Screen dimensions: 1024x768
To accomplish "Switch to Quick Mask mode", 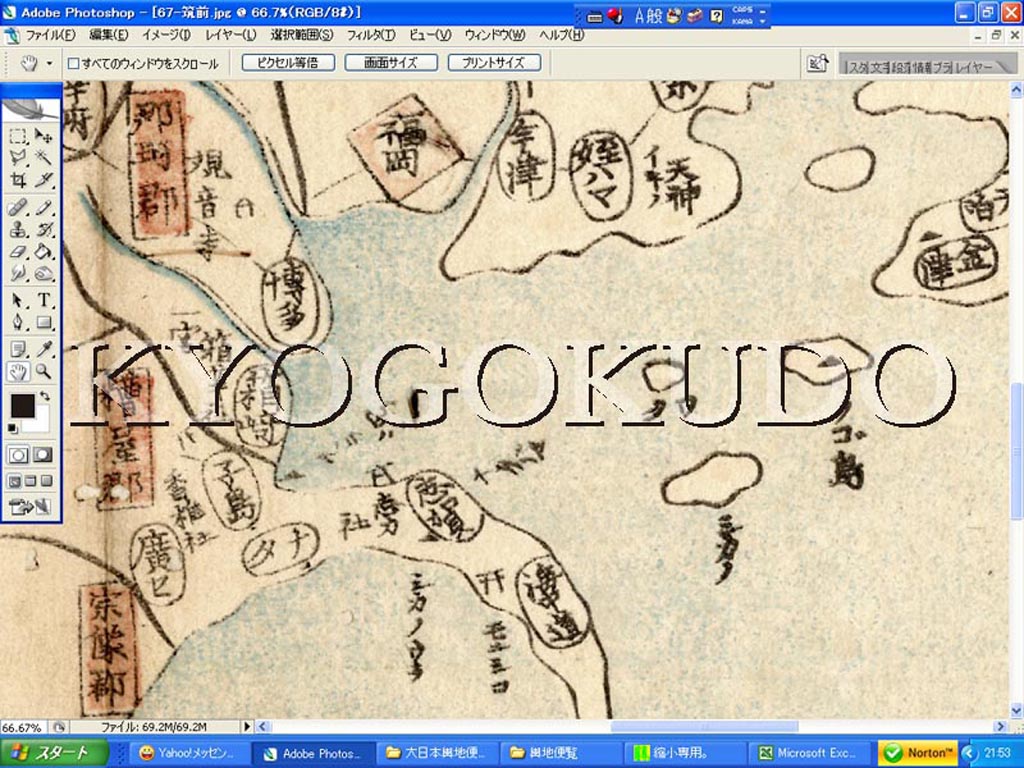I will coord(43,455).
